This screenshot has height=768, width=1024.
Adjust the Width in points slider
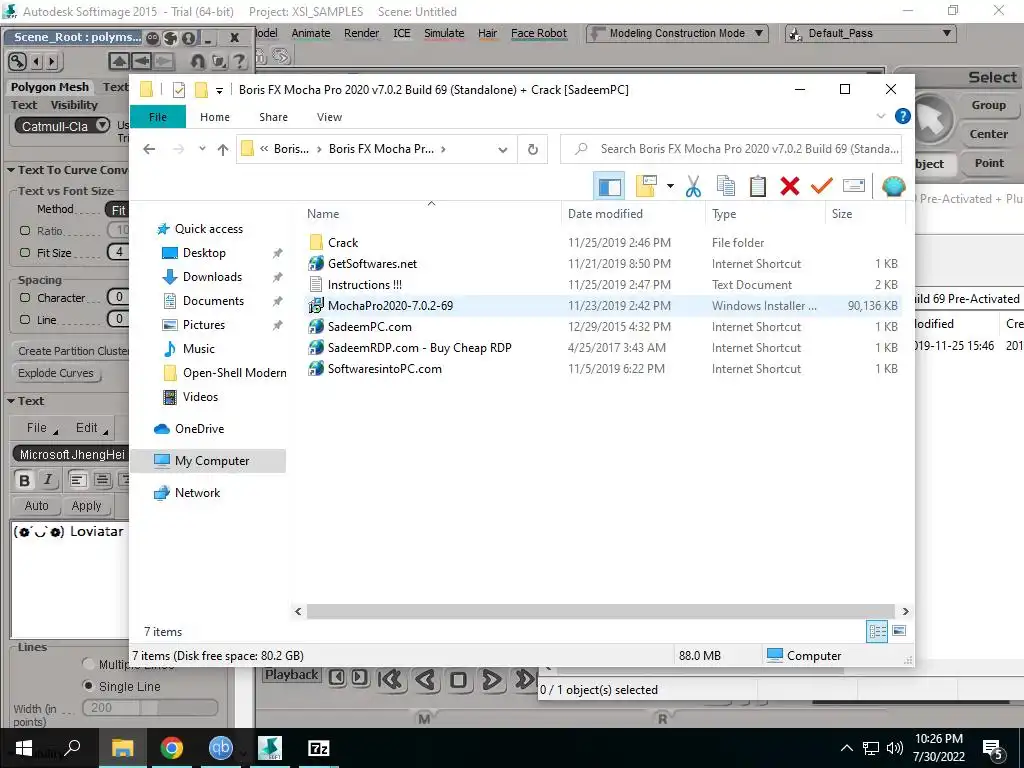click(150, 708)
